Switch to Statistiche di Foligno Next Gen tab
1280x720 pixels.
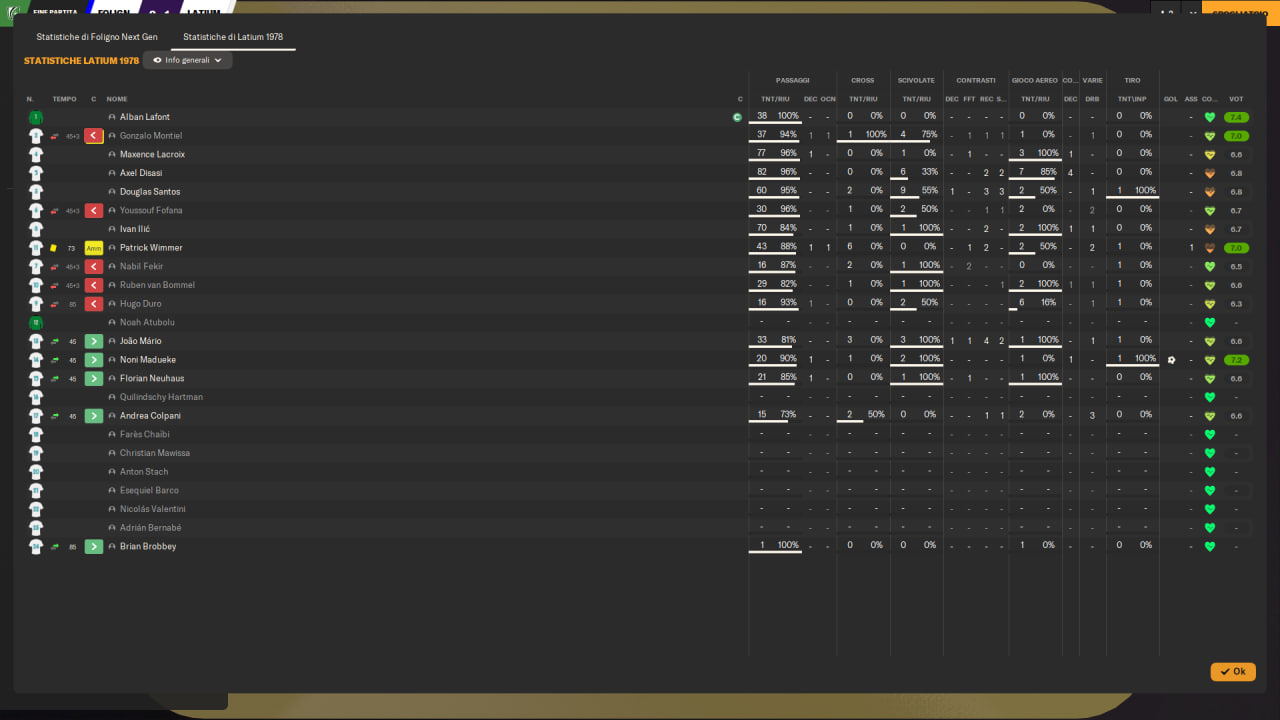[97, 37]
